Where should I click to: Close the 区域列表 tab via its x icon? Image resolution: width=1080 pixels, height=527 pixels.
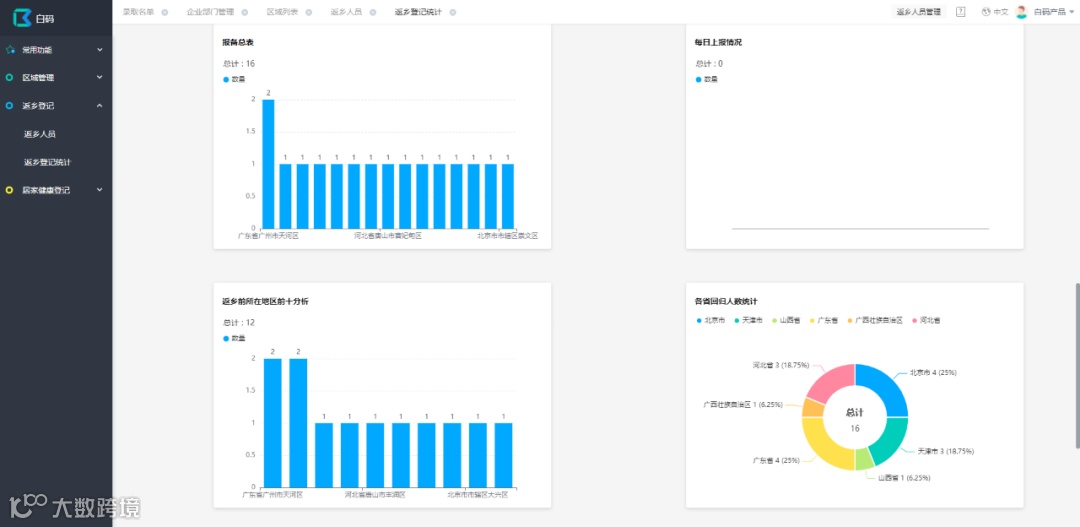(x=309, y=12)
